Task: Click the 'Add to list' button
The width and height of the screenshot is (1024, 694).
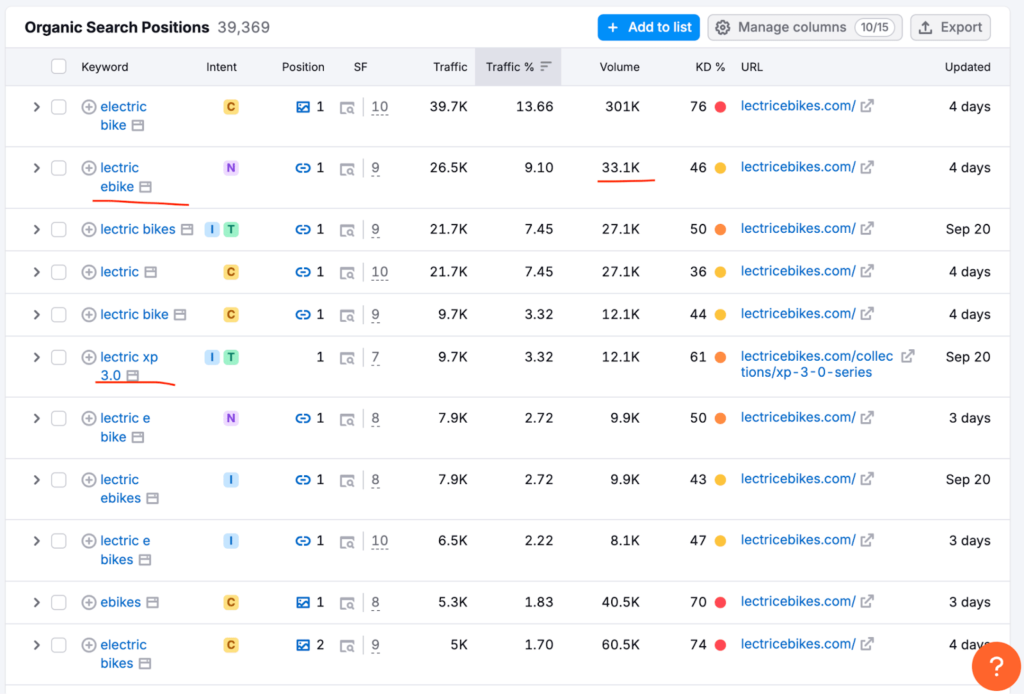Action: click(x=648, y=27)
